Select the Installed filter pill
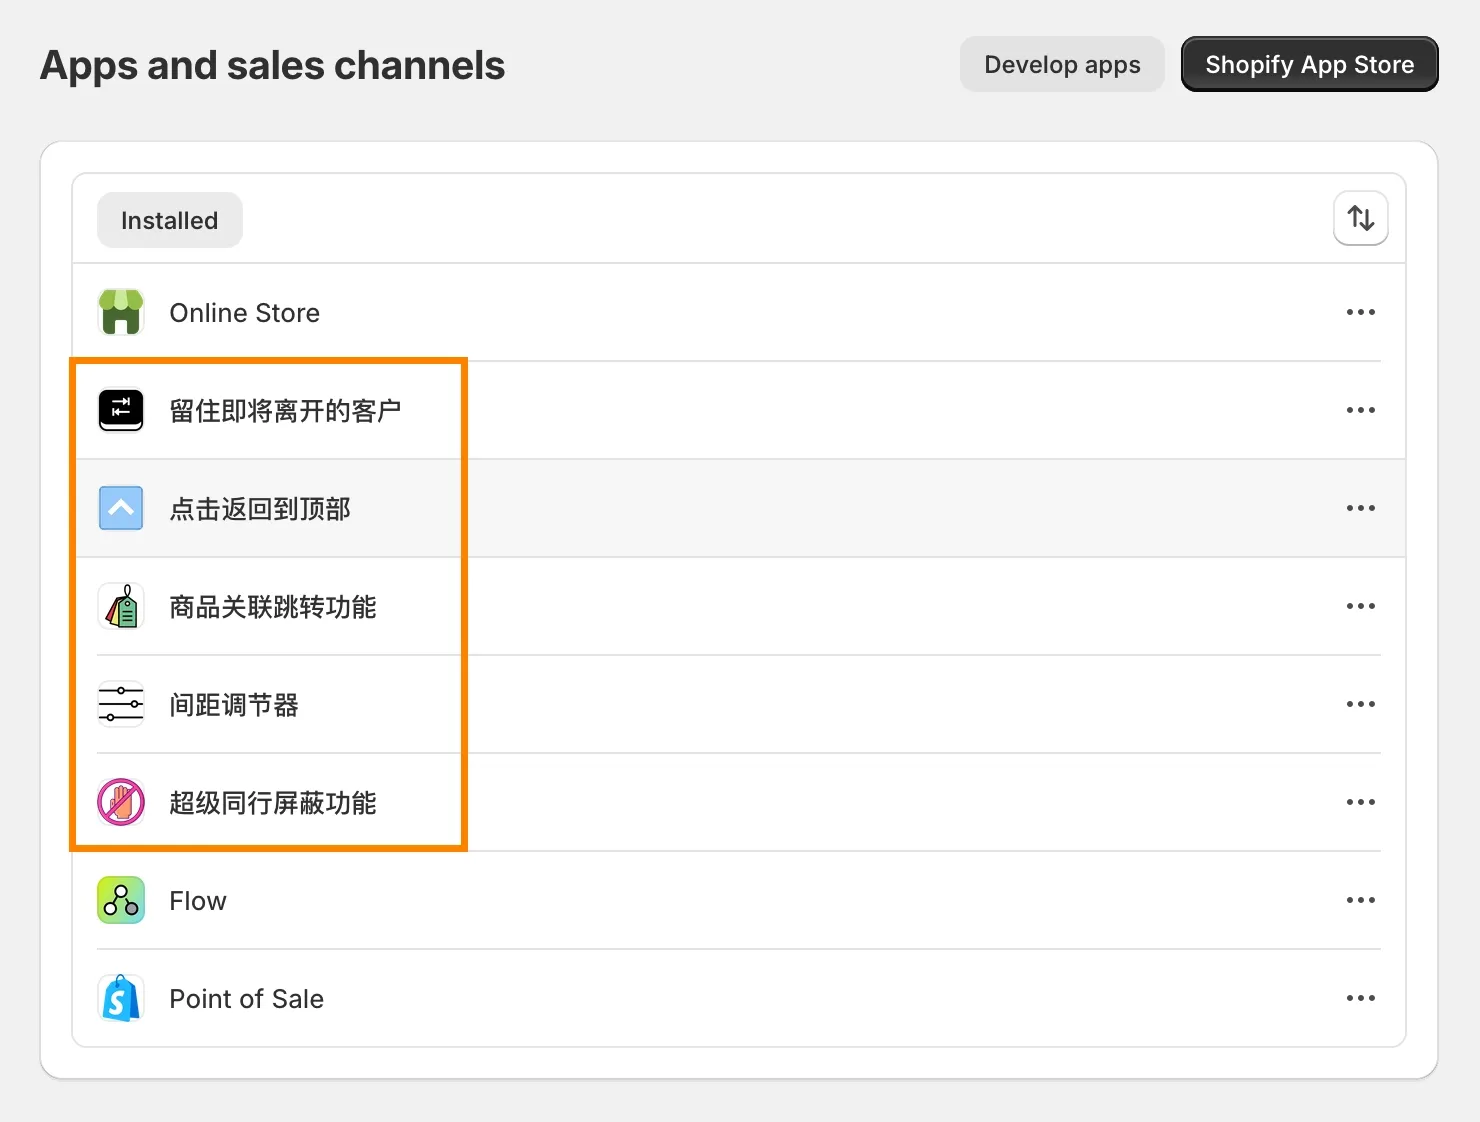The width and height of the screenshot is (1480, 1122). 169,220
